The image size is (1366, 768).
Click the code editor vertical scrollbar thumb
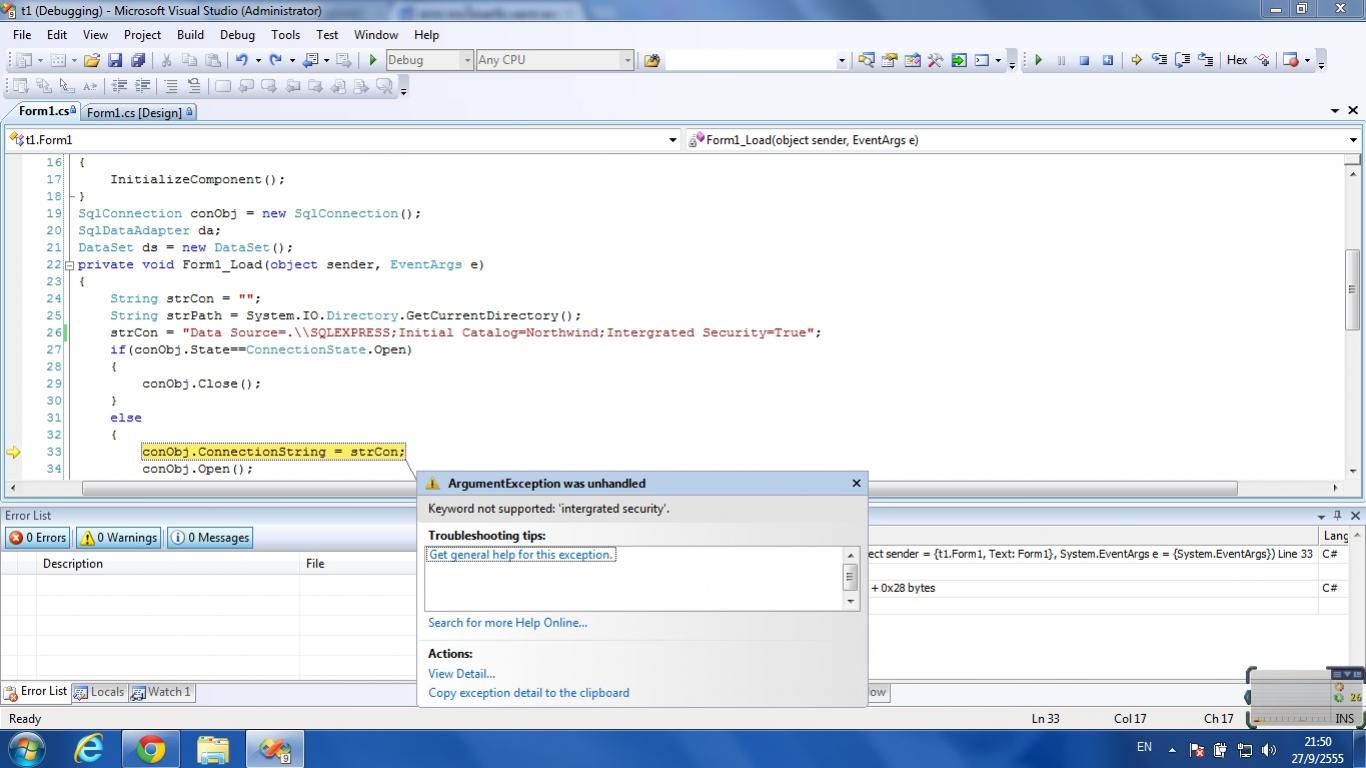1352,288
